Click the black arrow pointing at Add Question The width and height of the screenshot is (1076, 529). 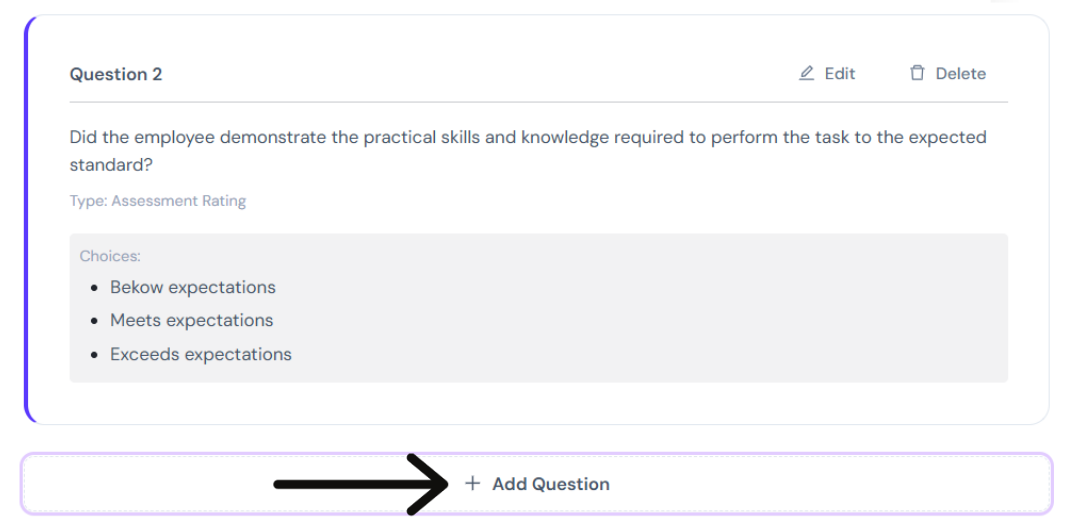(x=361, y=484)
